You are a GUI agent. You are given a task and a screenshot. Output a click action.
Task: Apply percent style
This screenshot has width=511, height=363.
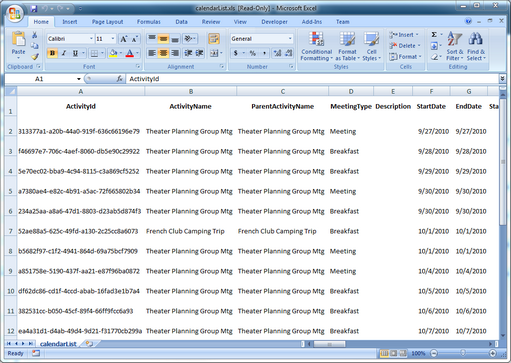click(x=253, y=53)
